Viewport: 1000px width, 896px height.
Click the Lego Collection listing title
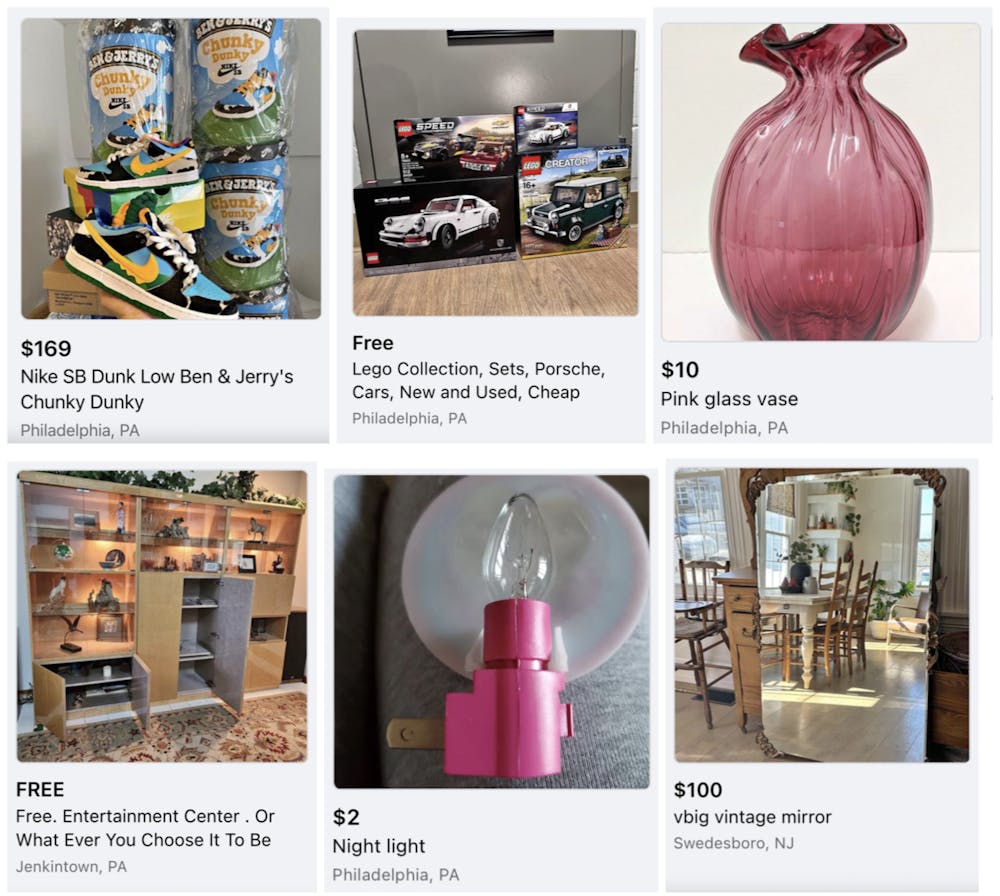click(x=478, y=380)
